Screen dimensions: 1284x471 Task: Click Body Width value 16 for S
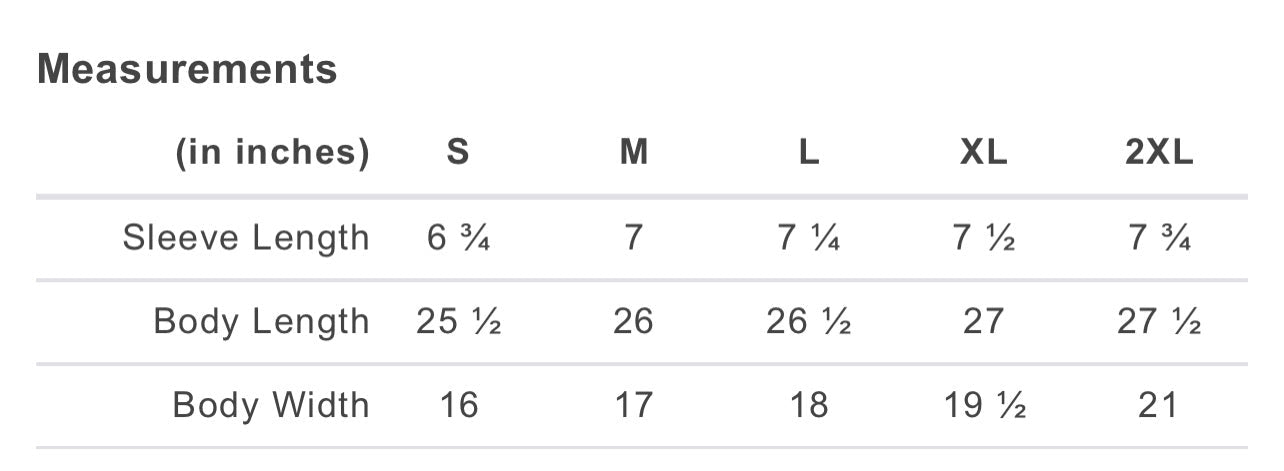pos(458,405)
